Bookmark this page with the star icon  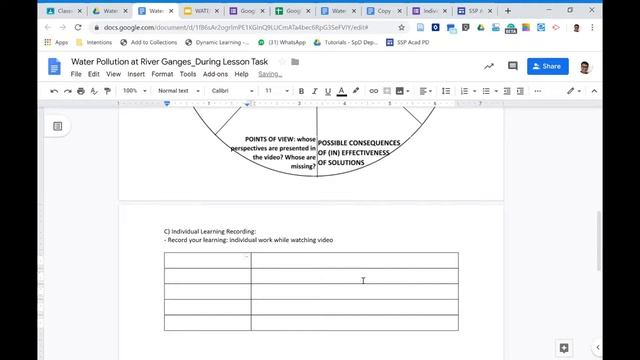[x=402, y=27]
